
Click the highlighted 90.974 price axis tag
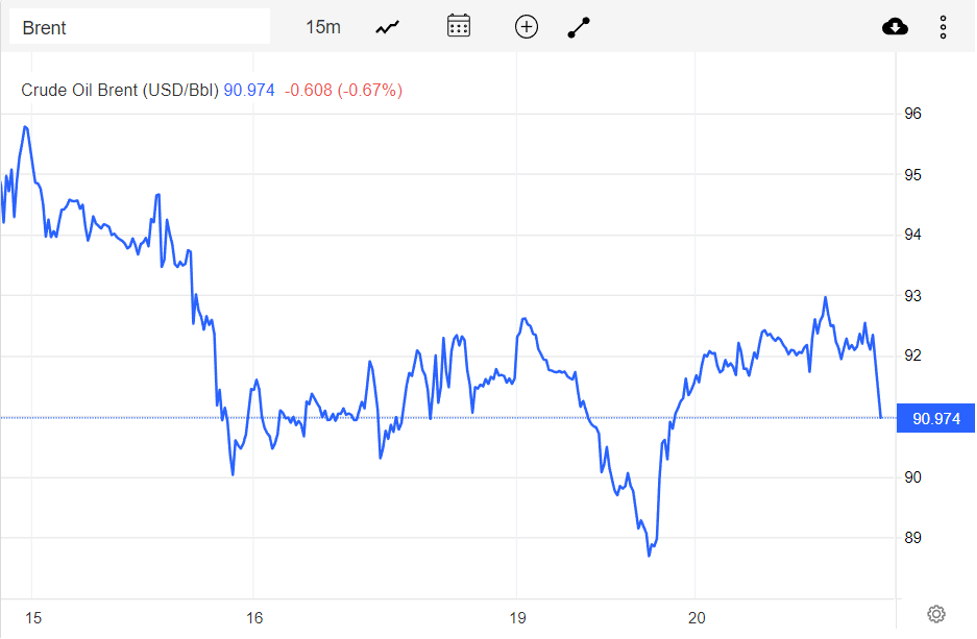click(x=935, y=418)
